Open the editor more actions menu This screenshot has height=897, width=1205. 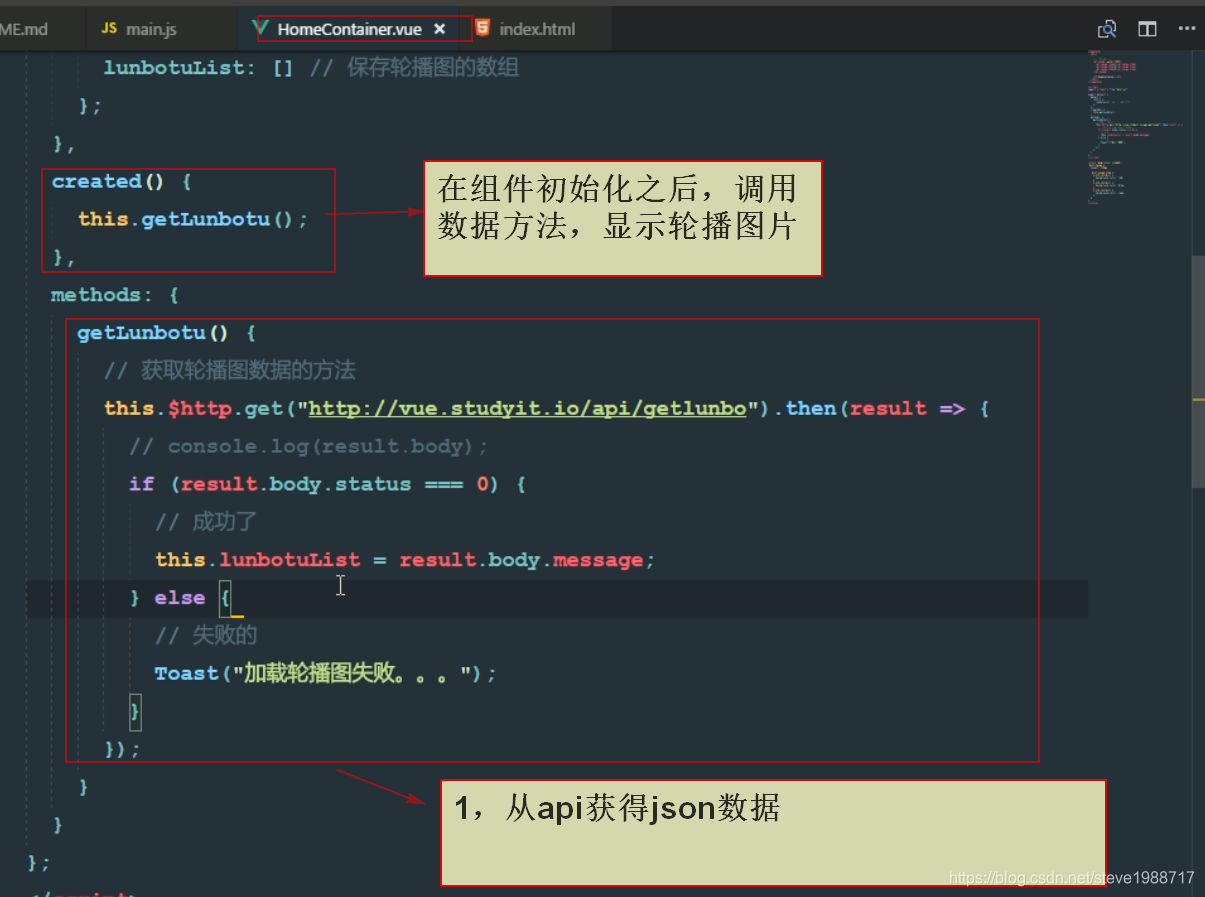click(x=1187, y=29)
